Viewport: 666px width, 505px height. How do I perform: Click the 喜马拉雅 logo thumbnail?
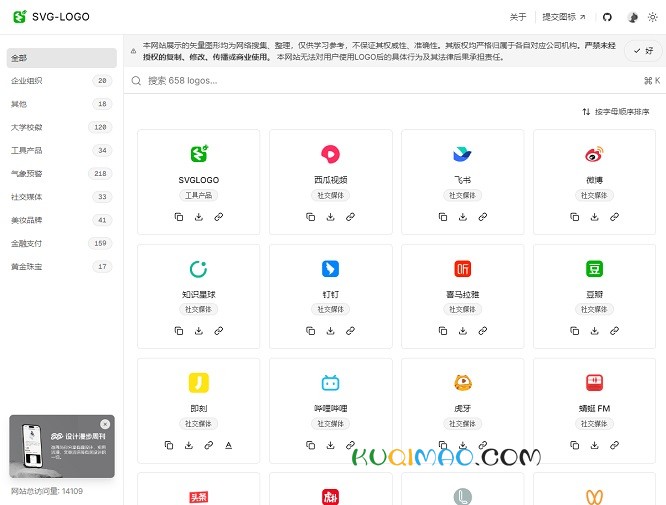[462, 268]
